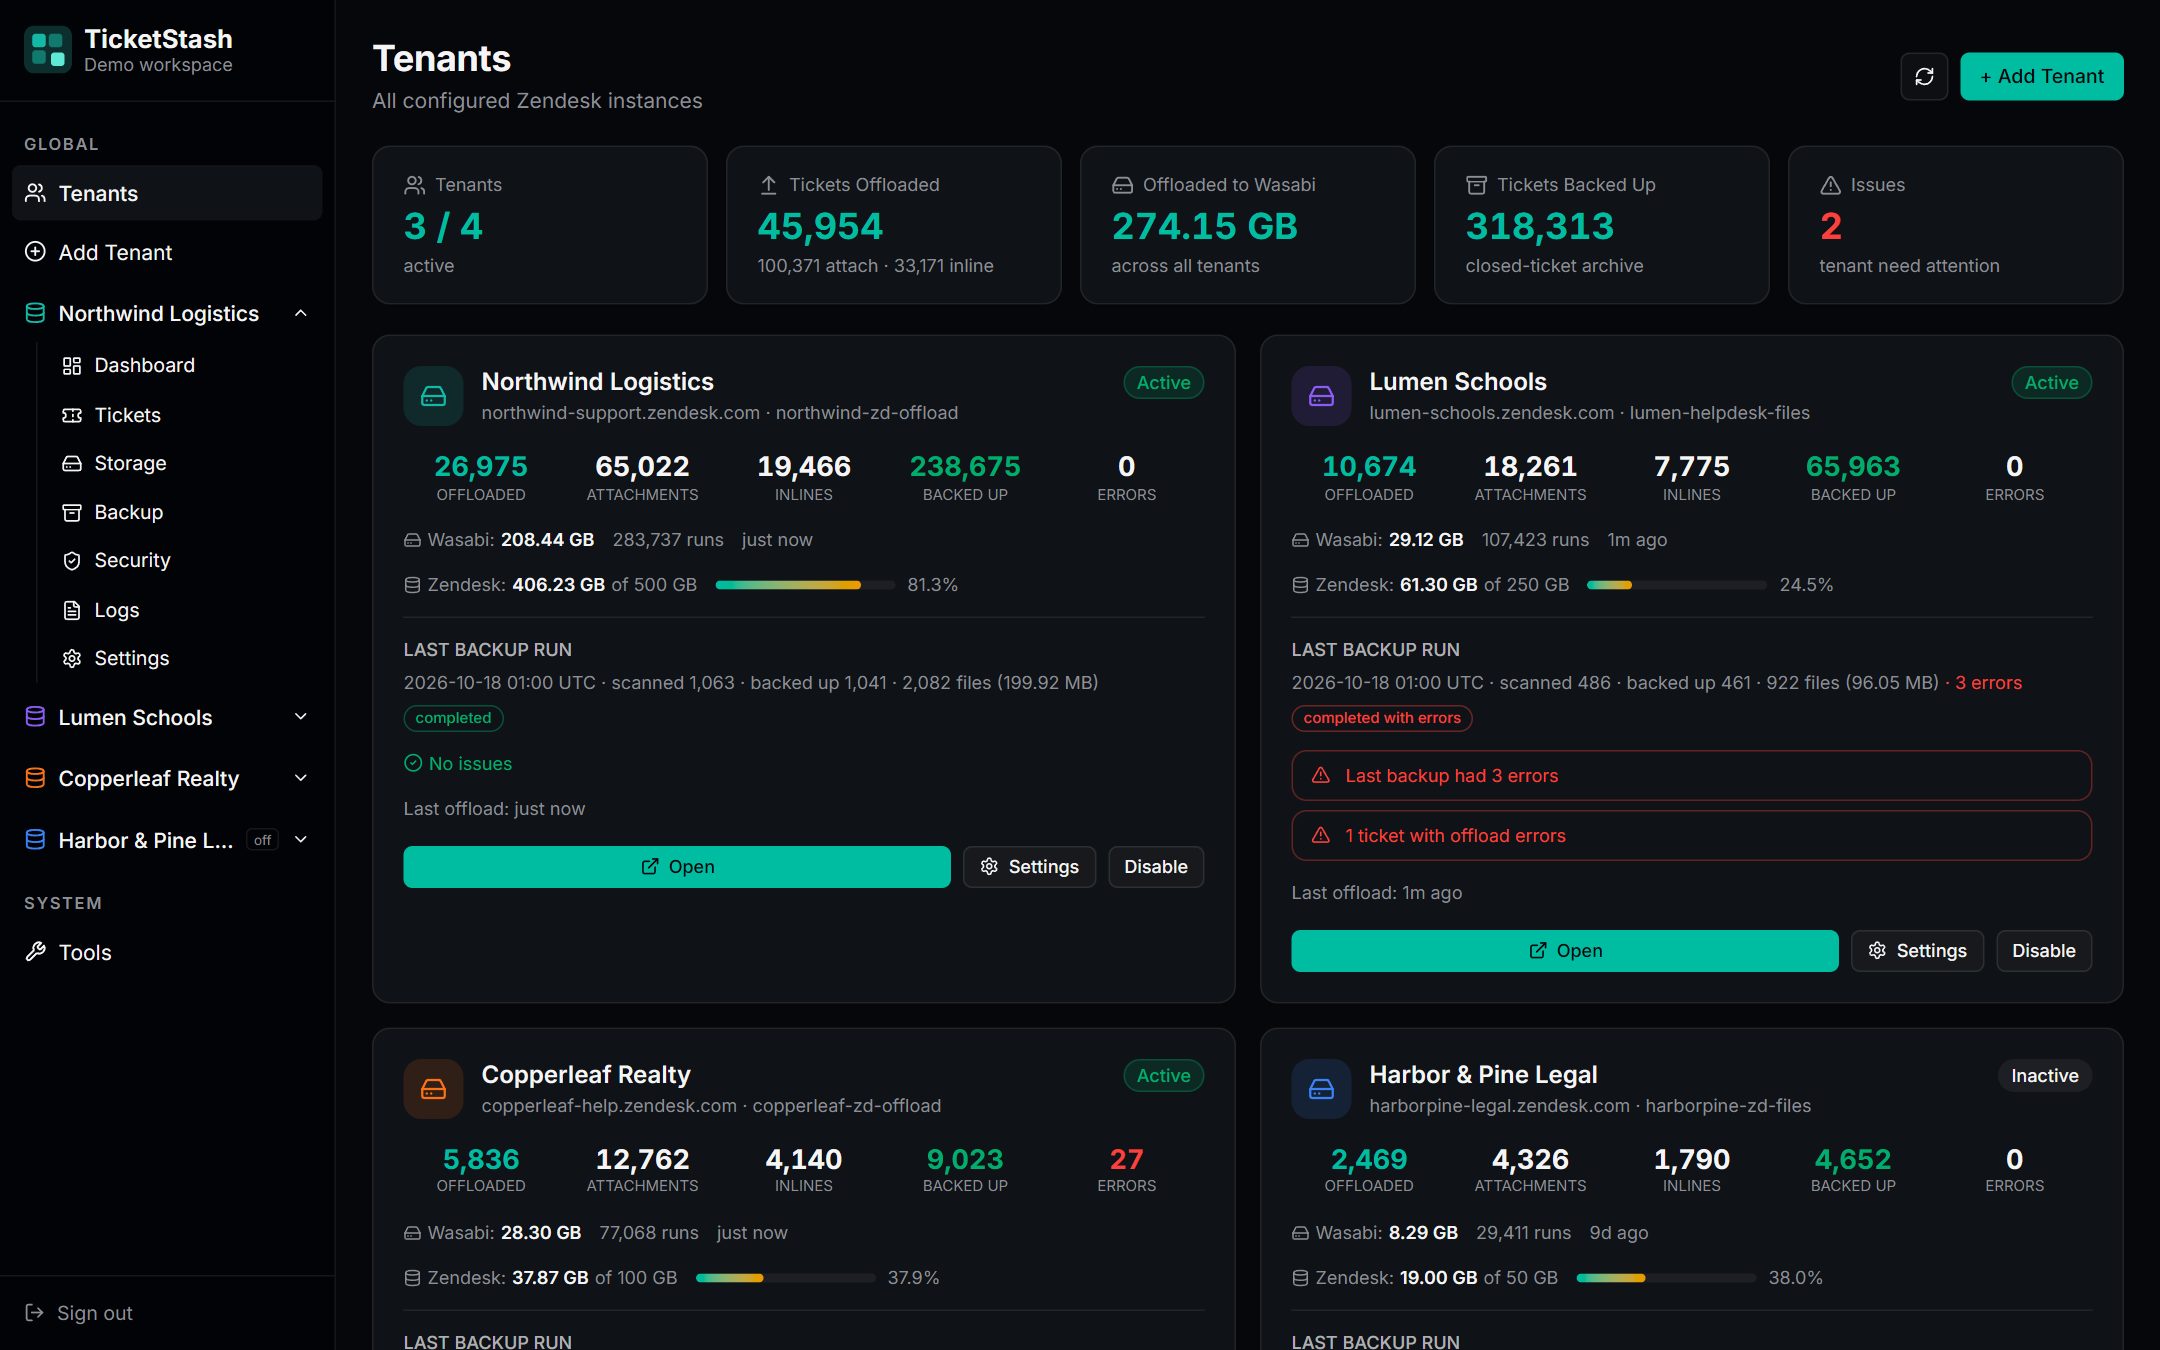Click the blue Harbor & Pine Legal card icon

[1321, 1089]
